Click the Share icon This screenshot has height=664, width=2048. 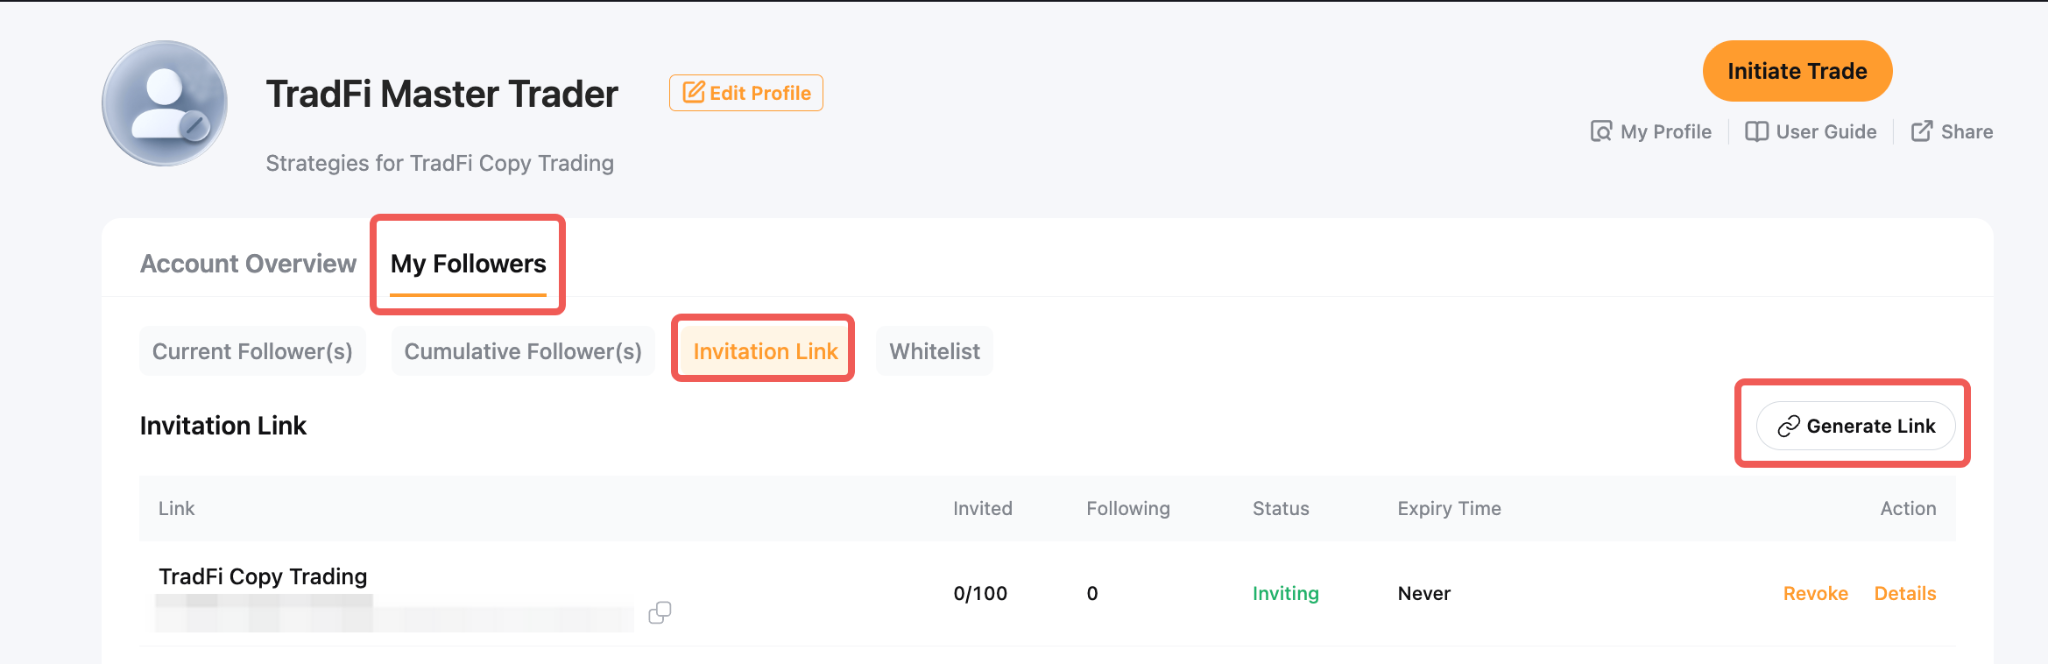pyautogui.click(x=1921, y=132)
